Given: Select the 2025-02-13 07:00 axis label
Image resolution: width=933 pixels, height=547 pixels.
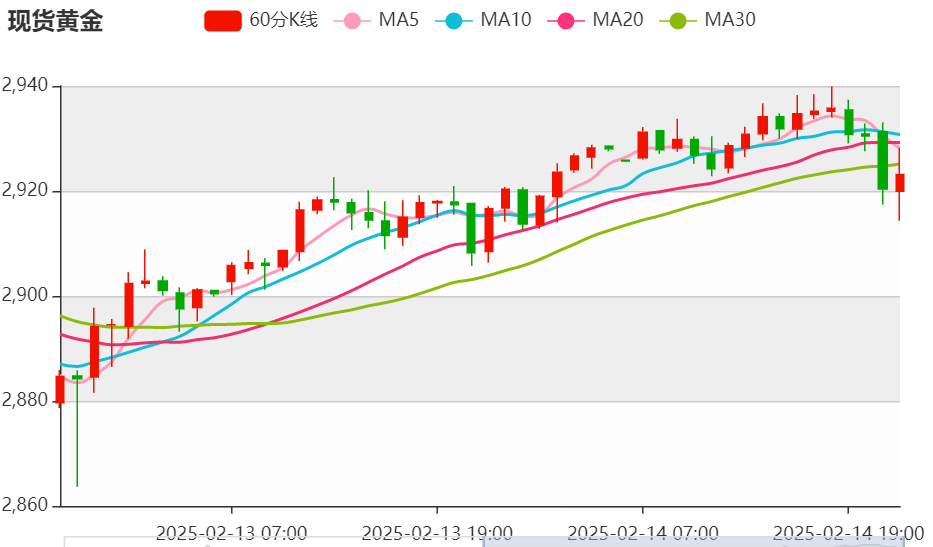Looking at the screenshot, I should click(232, 532).
